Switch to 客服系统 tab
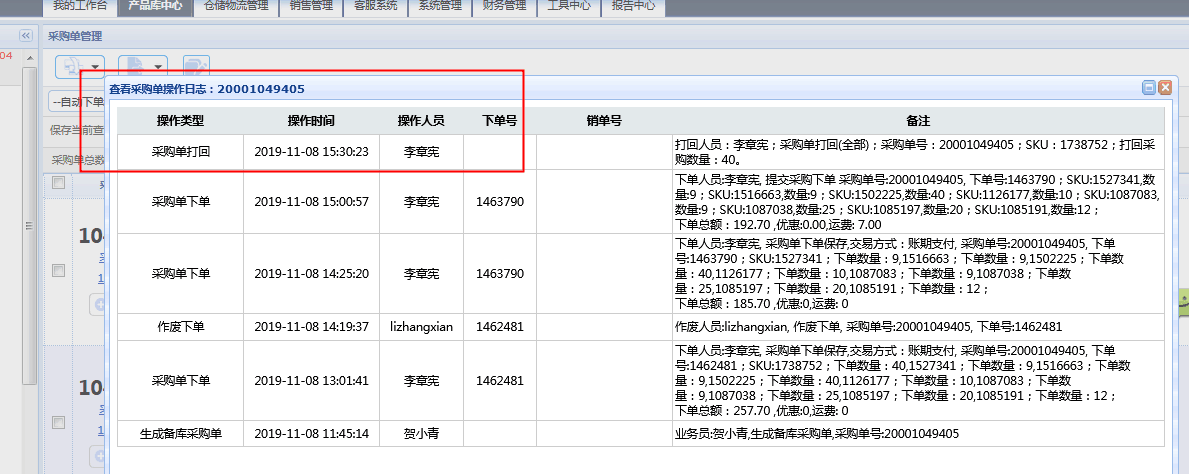Viewport: 1189px width, 474px height. [375, 7]
